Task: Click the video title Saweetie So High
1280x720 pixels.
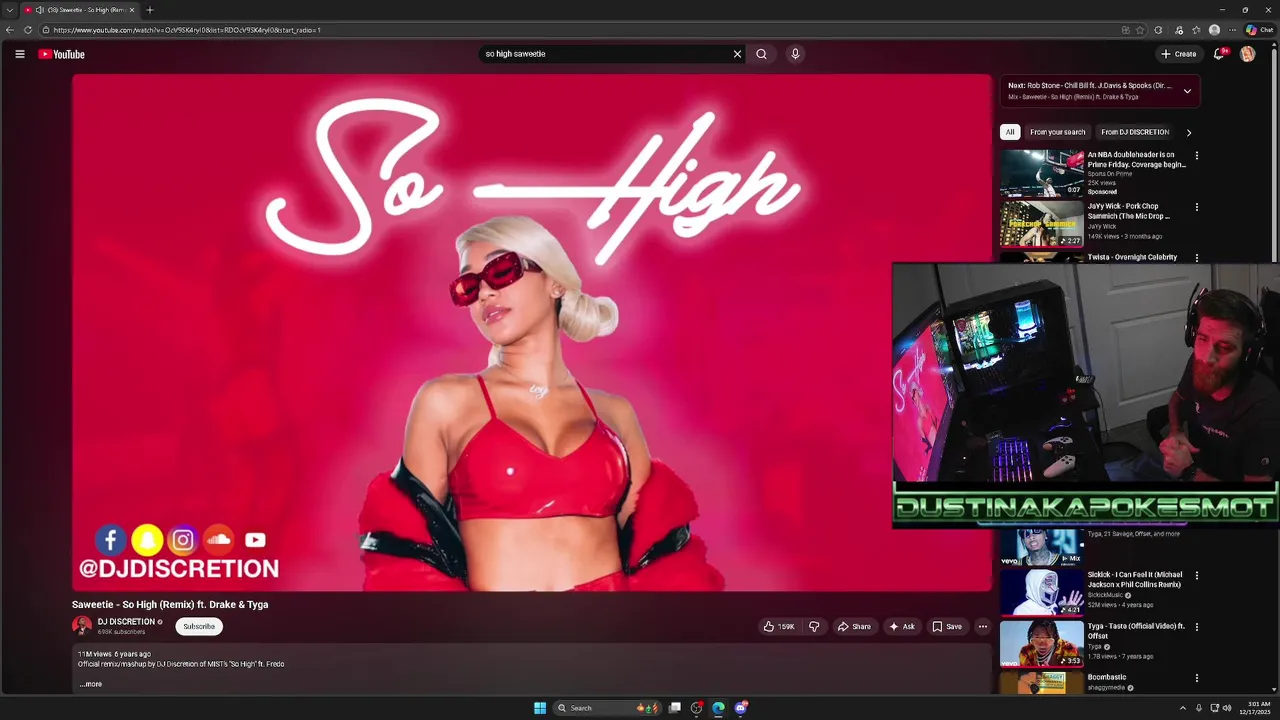Action: [170, 604]
